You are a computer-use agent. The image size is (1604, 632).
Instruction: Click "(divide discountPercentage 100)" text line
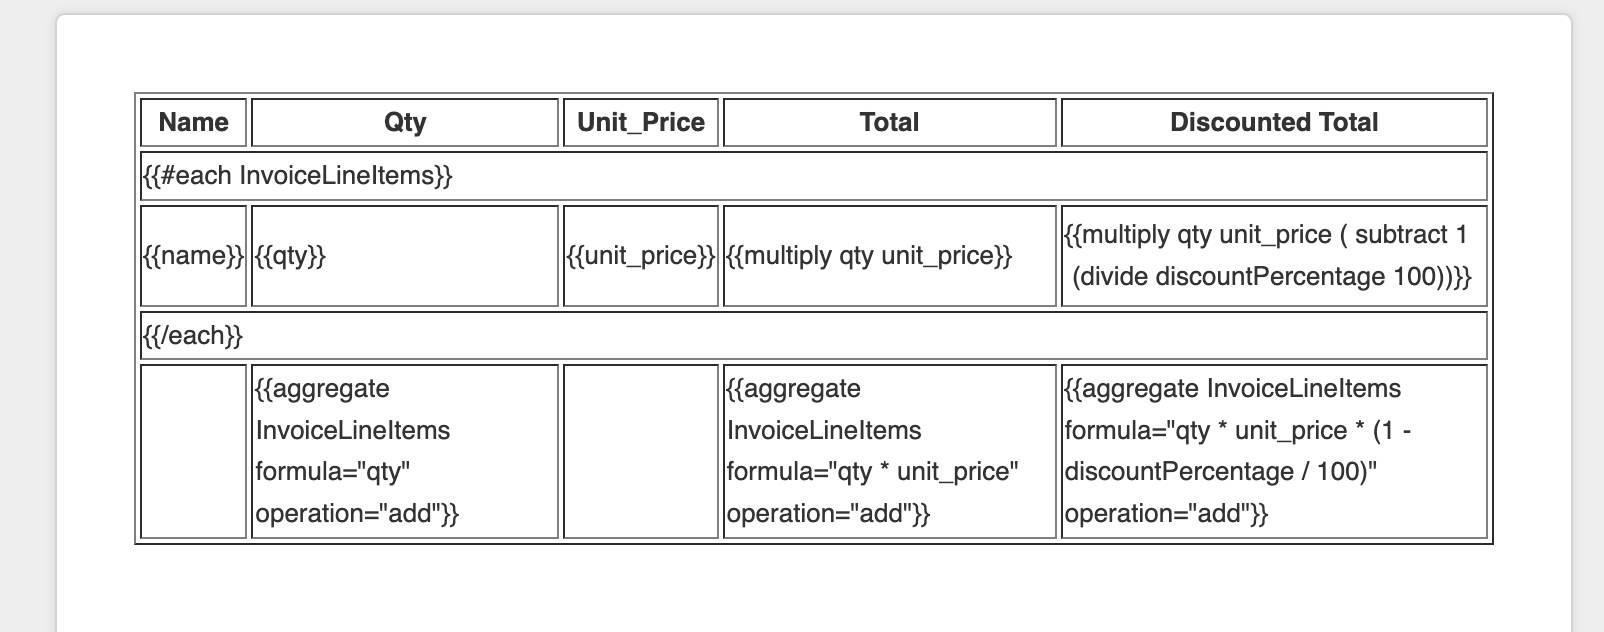(1271, 277)
